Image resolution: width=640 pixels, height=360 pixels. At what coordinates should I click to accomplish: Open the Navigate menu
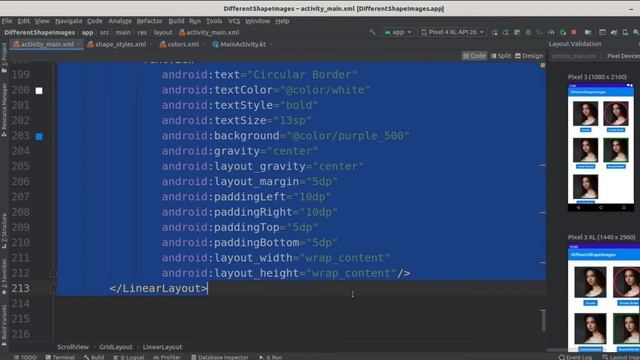tap(69, 21)
